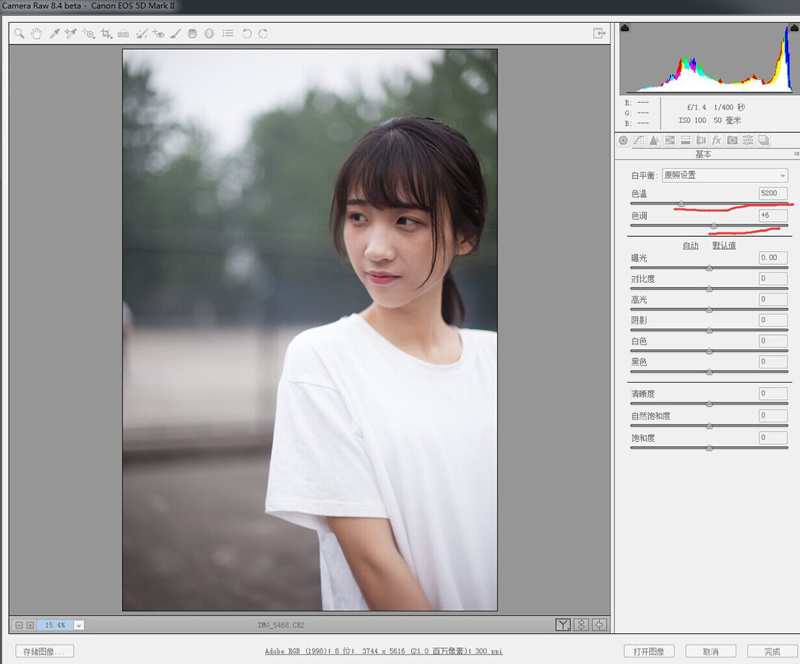Edit the 色调 value field +6

click(772, 215)
